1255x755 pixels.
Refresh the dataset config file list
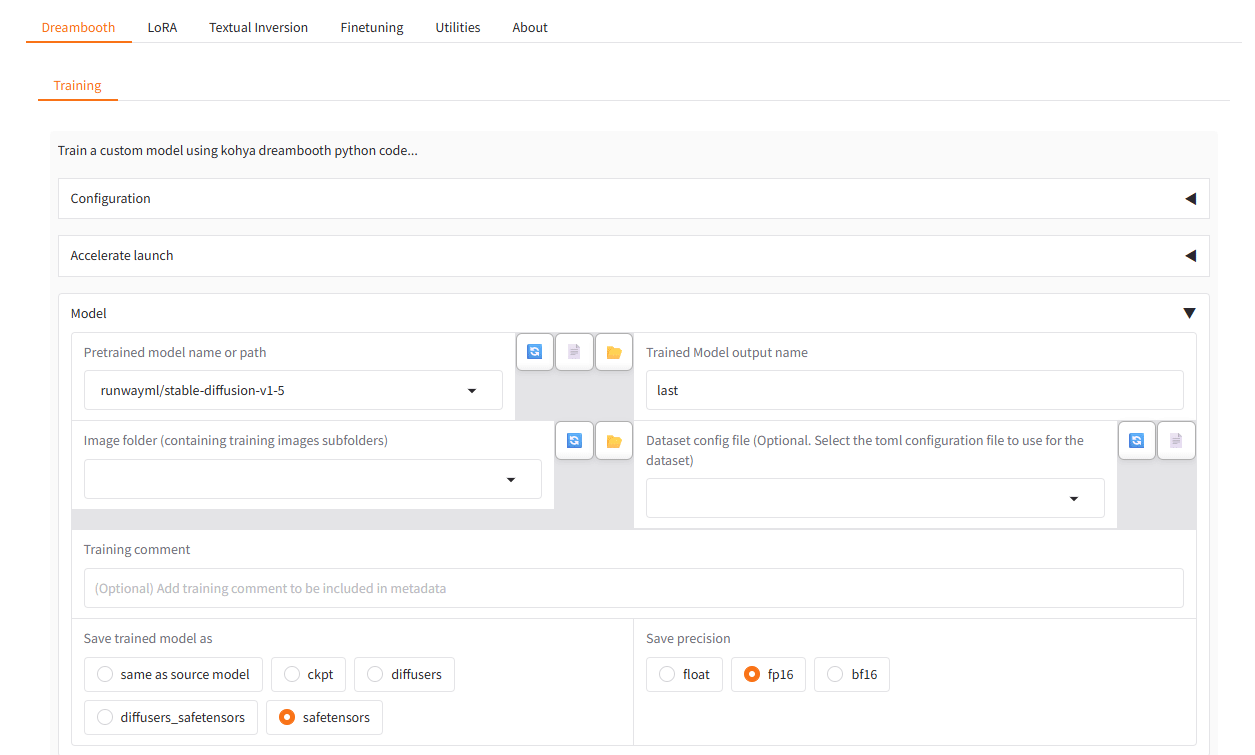[1137, 440]
